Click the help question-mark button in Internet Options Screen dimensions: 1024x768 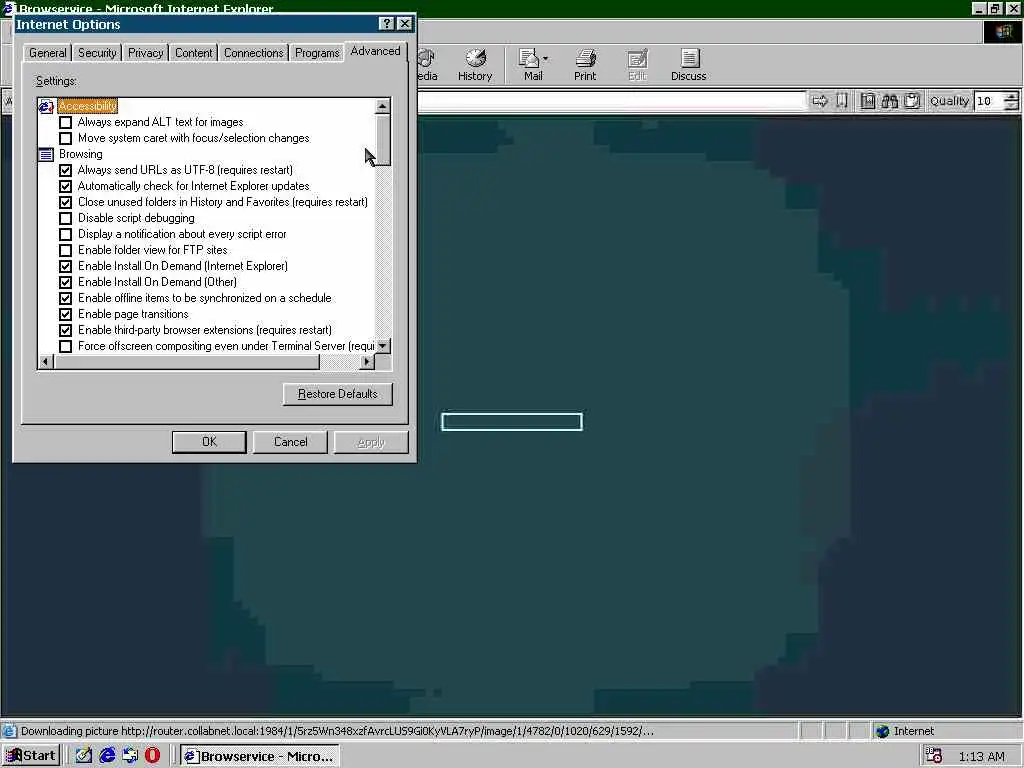click(387, 24)
